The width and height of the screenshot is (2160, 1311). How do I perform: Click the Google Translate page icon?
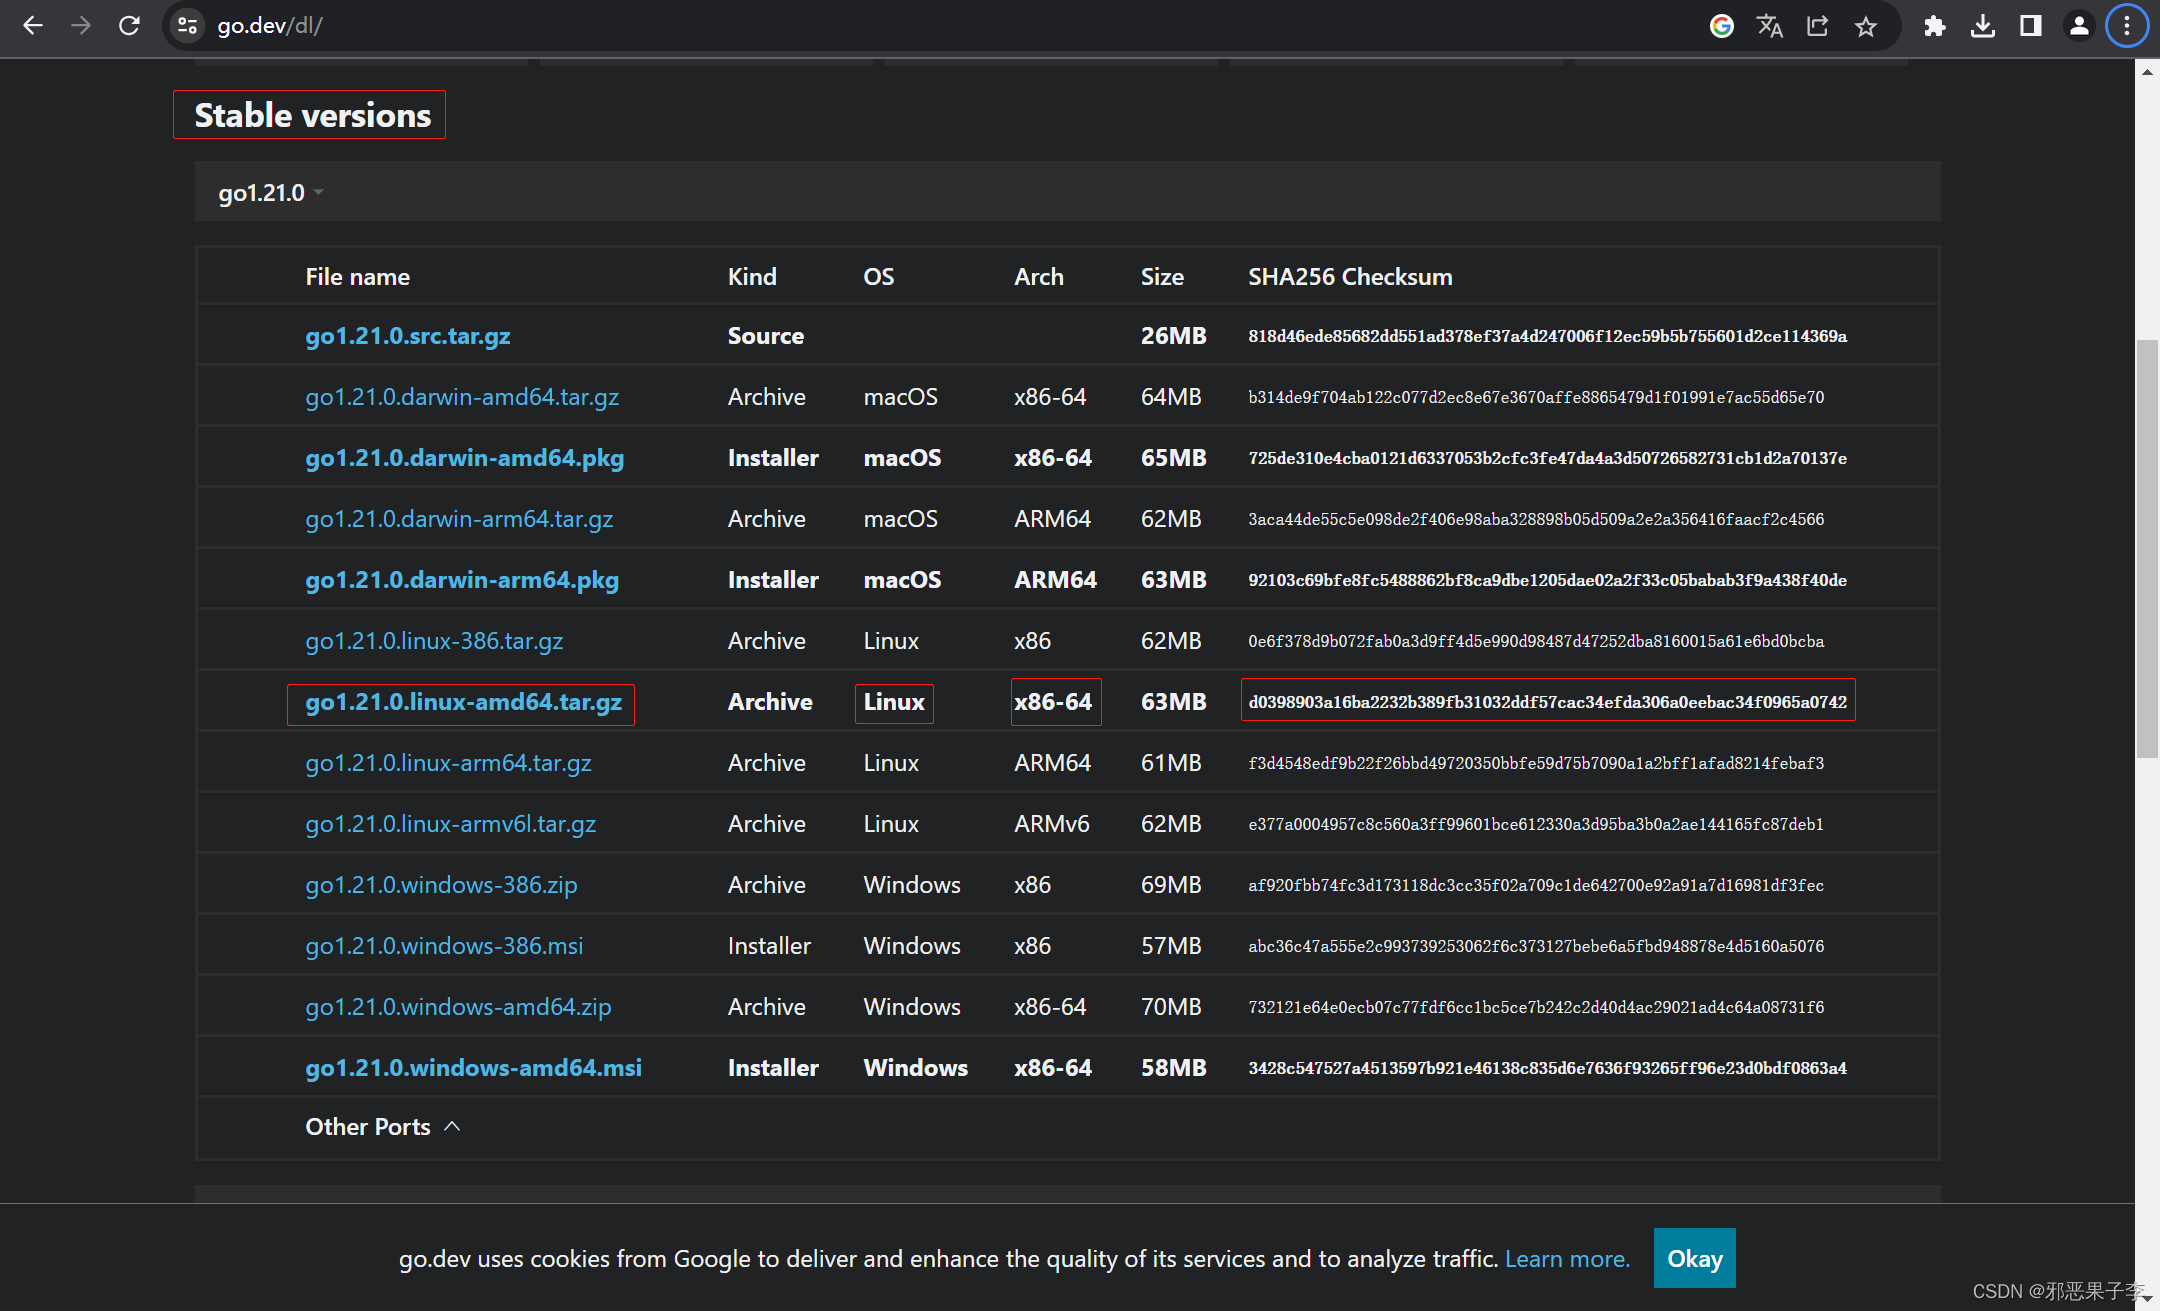tap(1769, 26)
